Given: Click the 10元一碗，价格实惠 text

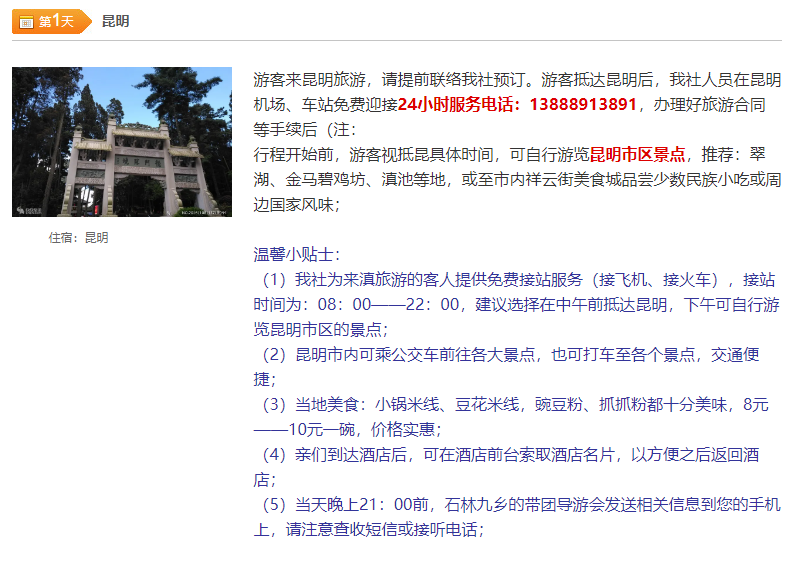Looking at the screenshot, I should (x=365, y=430).
